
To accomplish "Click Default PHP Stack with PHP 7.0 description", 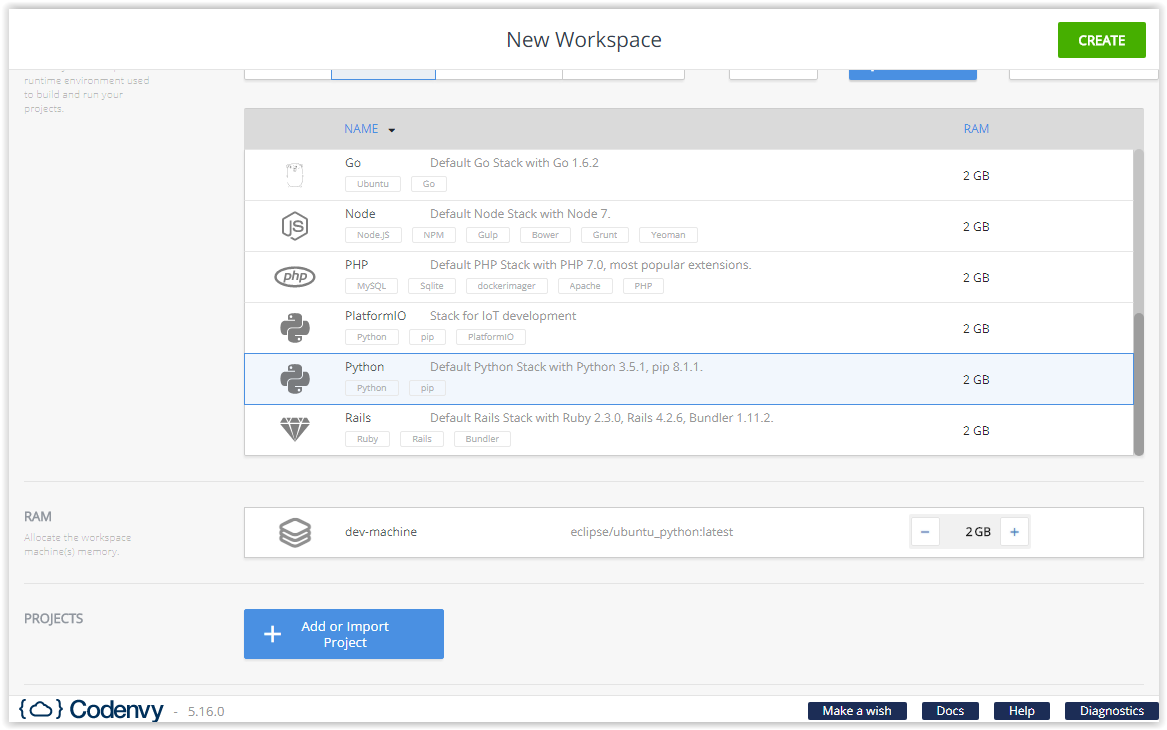I will [591, 265].
